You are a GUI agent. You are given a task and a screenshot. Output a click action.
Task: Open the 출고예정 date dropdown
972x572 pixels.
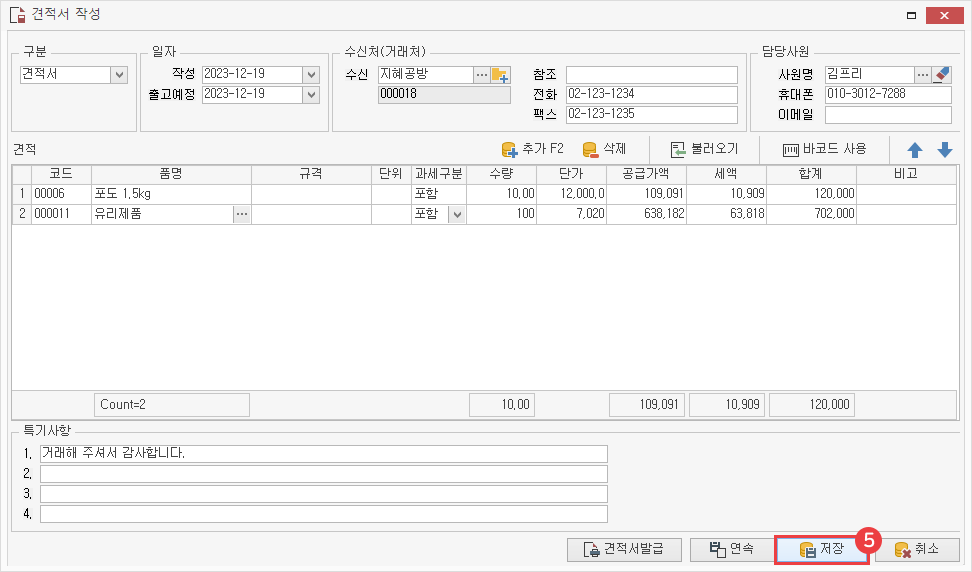coord(311,95)
